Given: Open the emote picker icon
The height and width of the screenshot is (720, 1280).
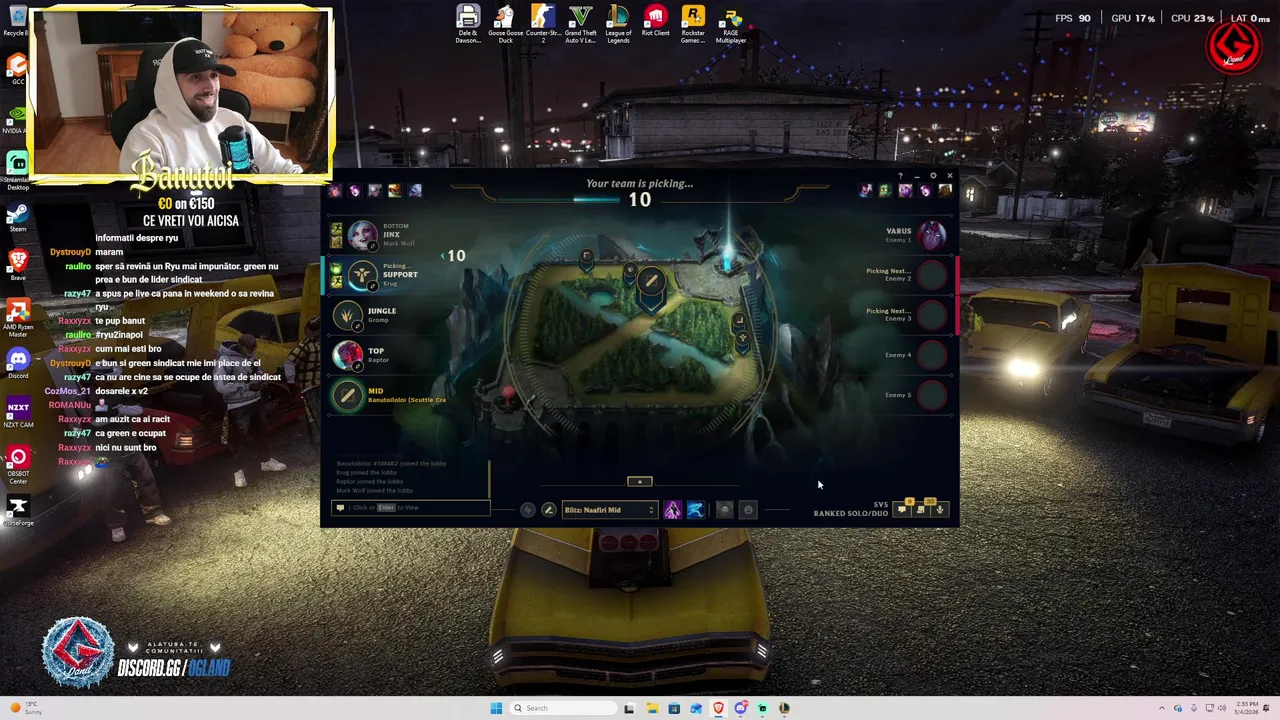Looking at the screenshot, I should pos(748,510).
